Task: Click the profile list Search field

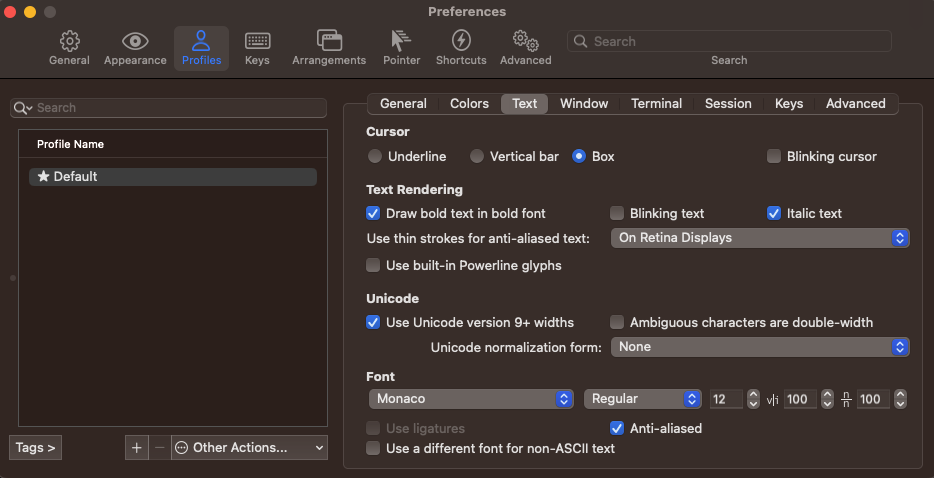Action: (x=169, y=108)
